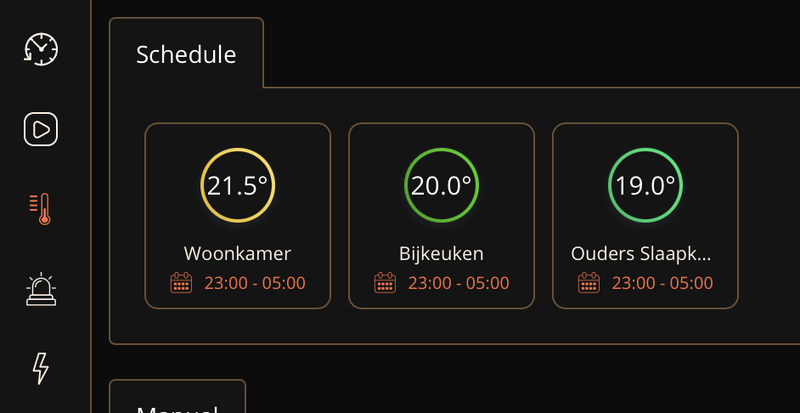Click the play scenes sidebar icon
Screen dimensions: 800x413
[41, 129]
